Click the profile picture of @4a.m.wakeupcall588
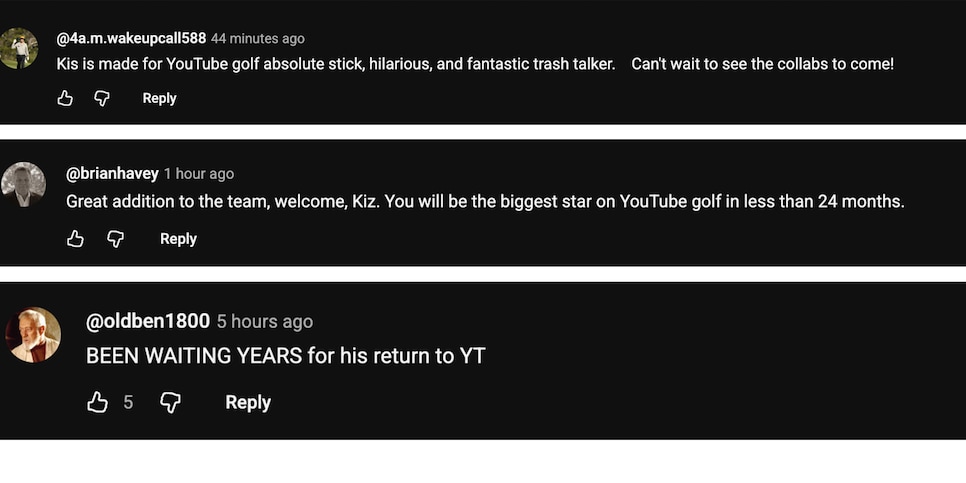 (19, 48)
